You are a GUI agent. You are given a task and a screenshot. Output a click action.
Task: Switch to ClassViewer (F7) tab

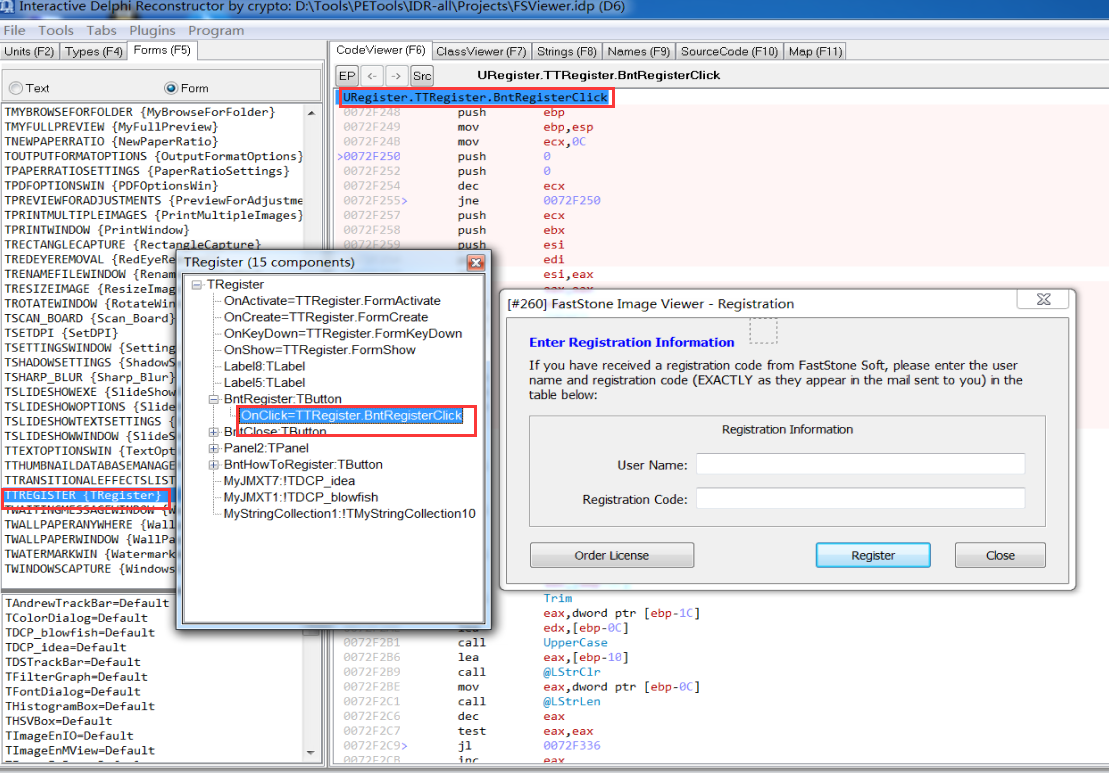point(481,52)
